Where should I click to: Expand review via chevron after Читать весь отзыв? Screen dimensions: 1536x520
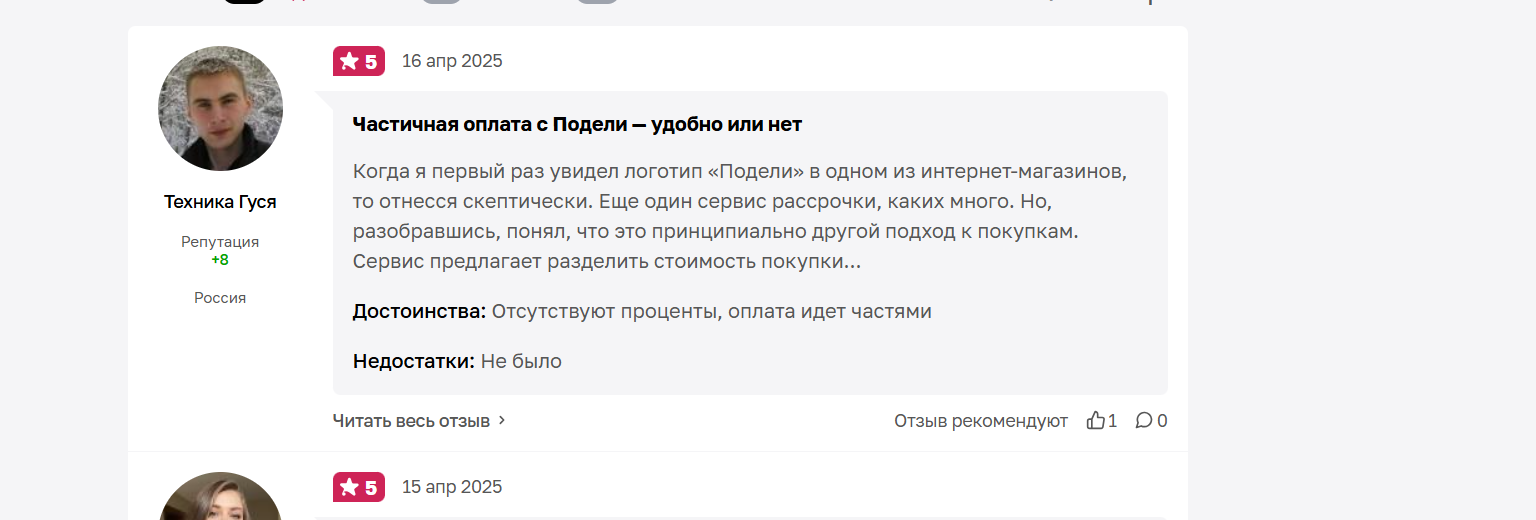coord(502,421)
